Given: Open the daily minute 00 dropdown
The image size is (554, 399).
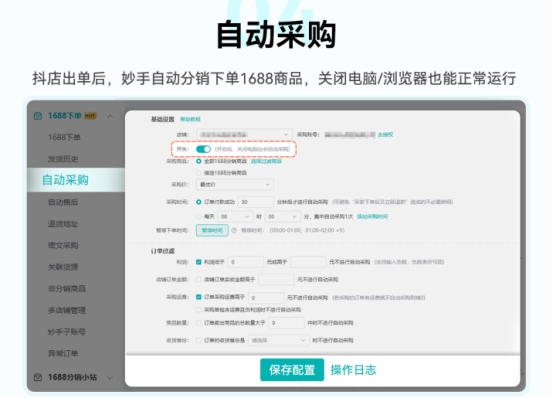Looking at the screenshot, I should point(283,216).
